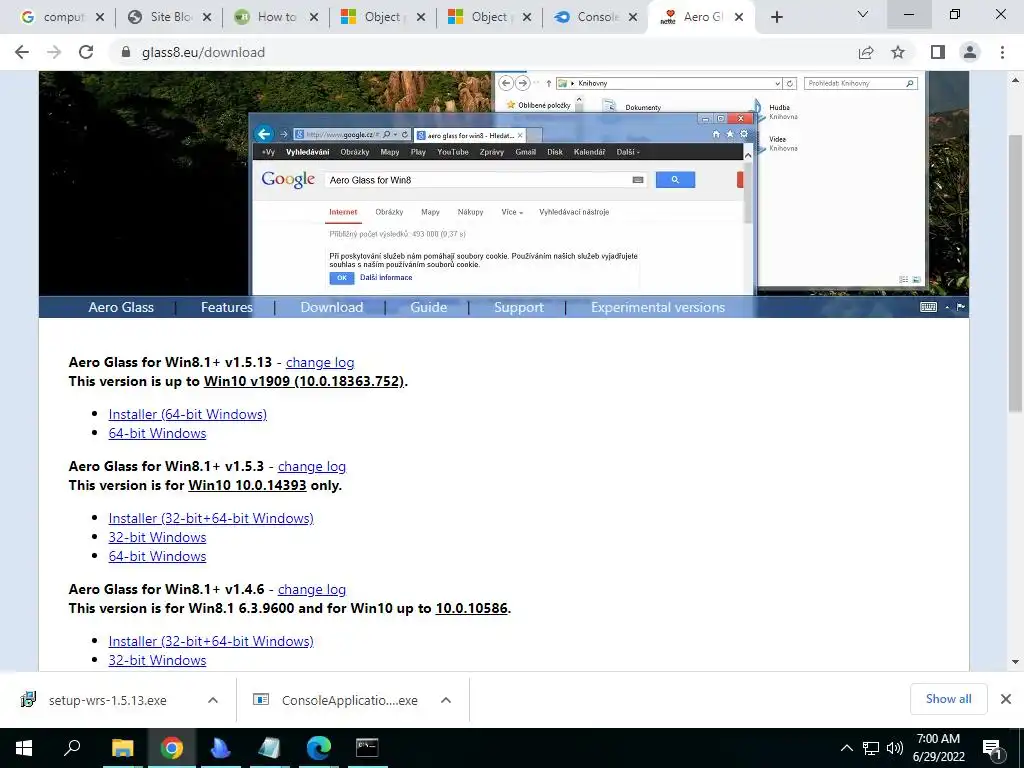Open a new tab
This screenshot has height=768, width=1024.
coord(776,17)
